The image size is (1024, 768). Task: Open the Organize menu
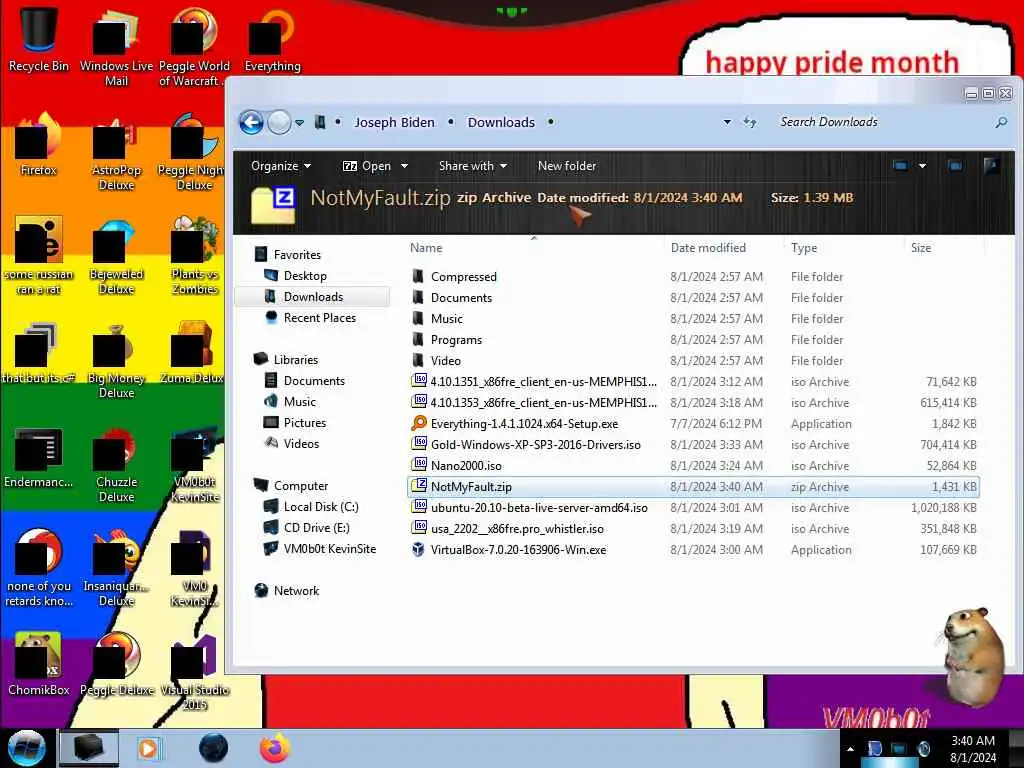[281, 166]
